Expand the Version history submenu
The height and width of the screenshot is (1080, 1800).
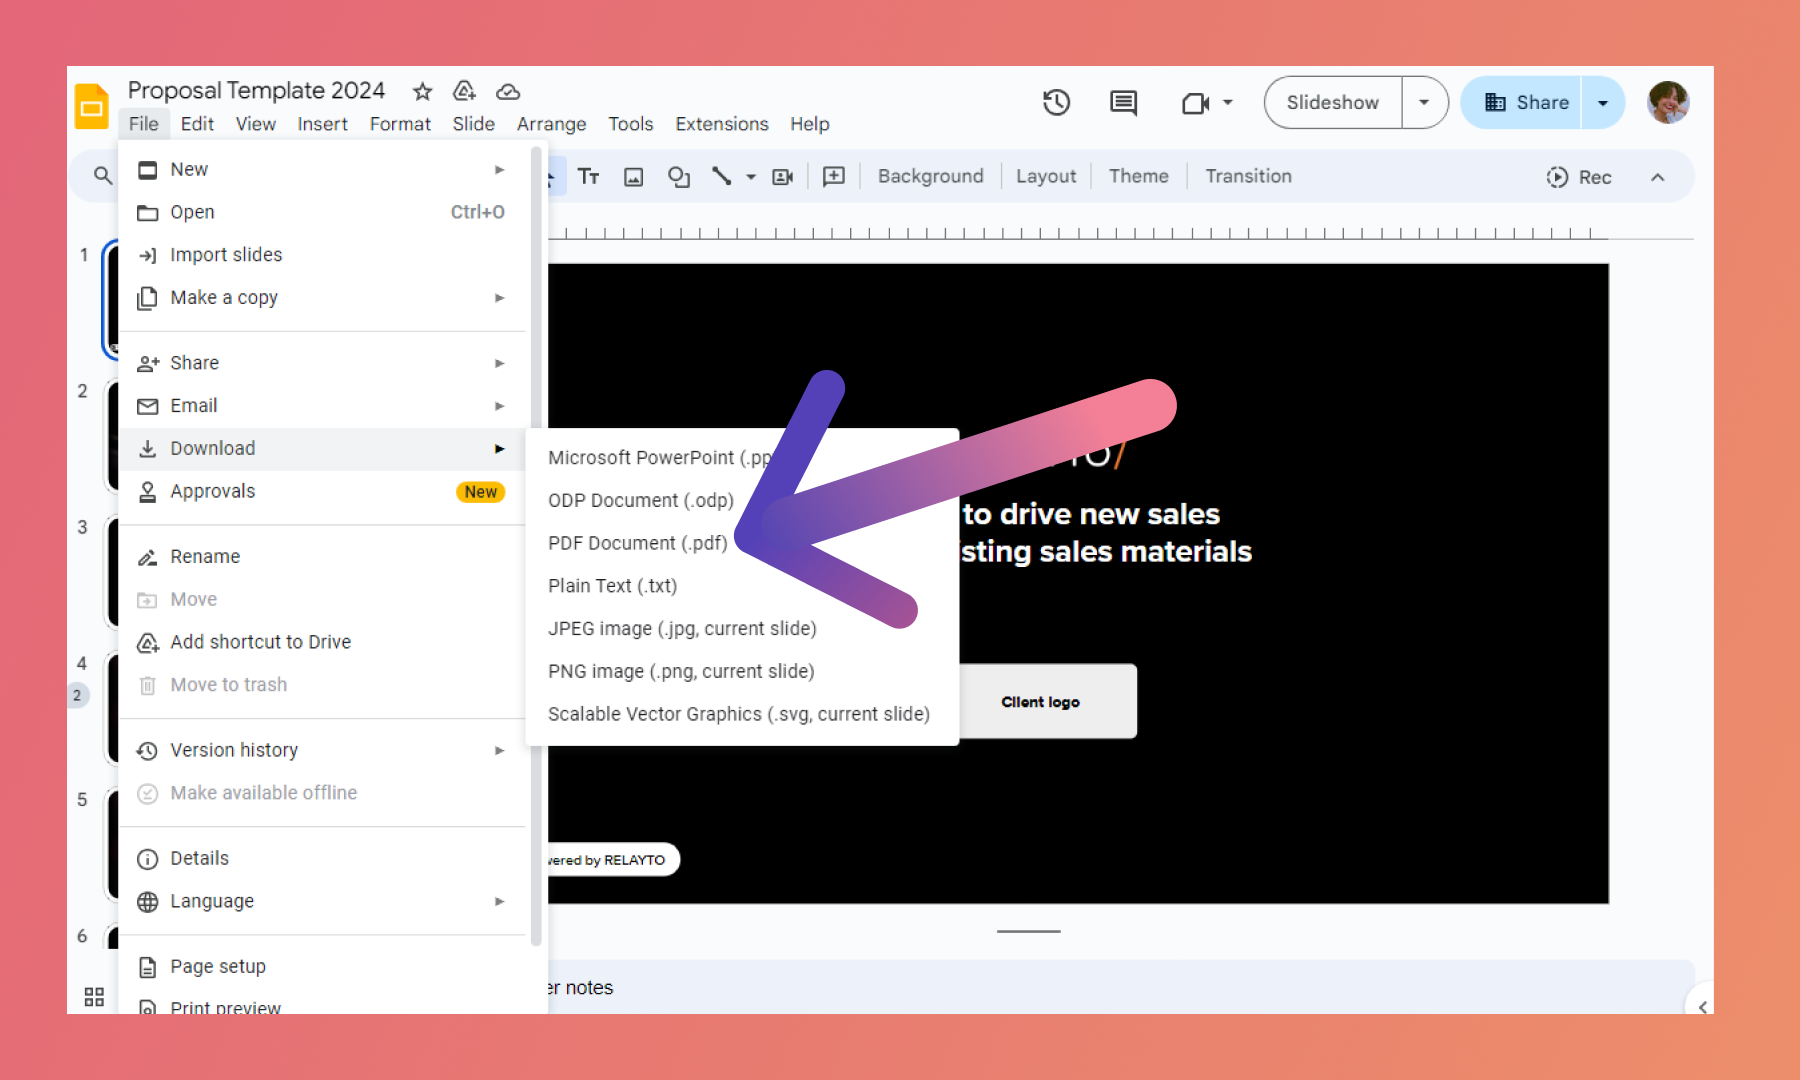pos(322,750)
